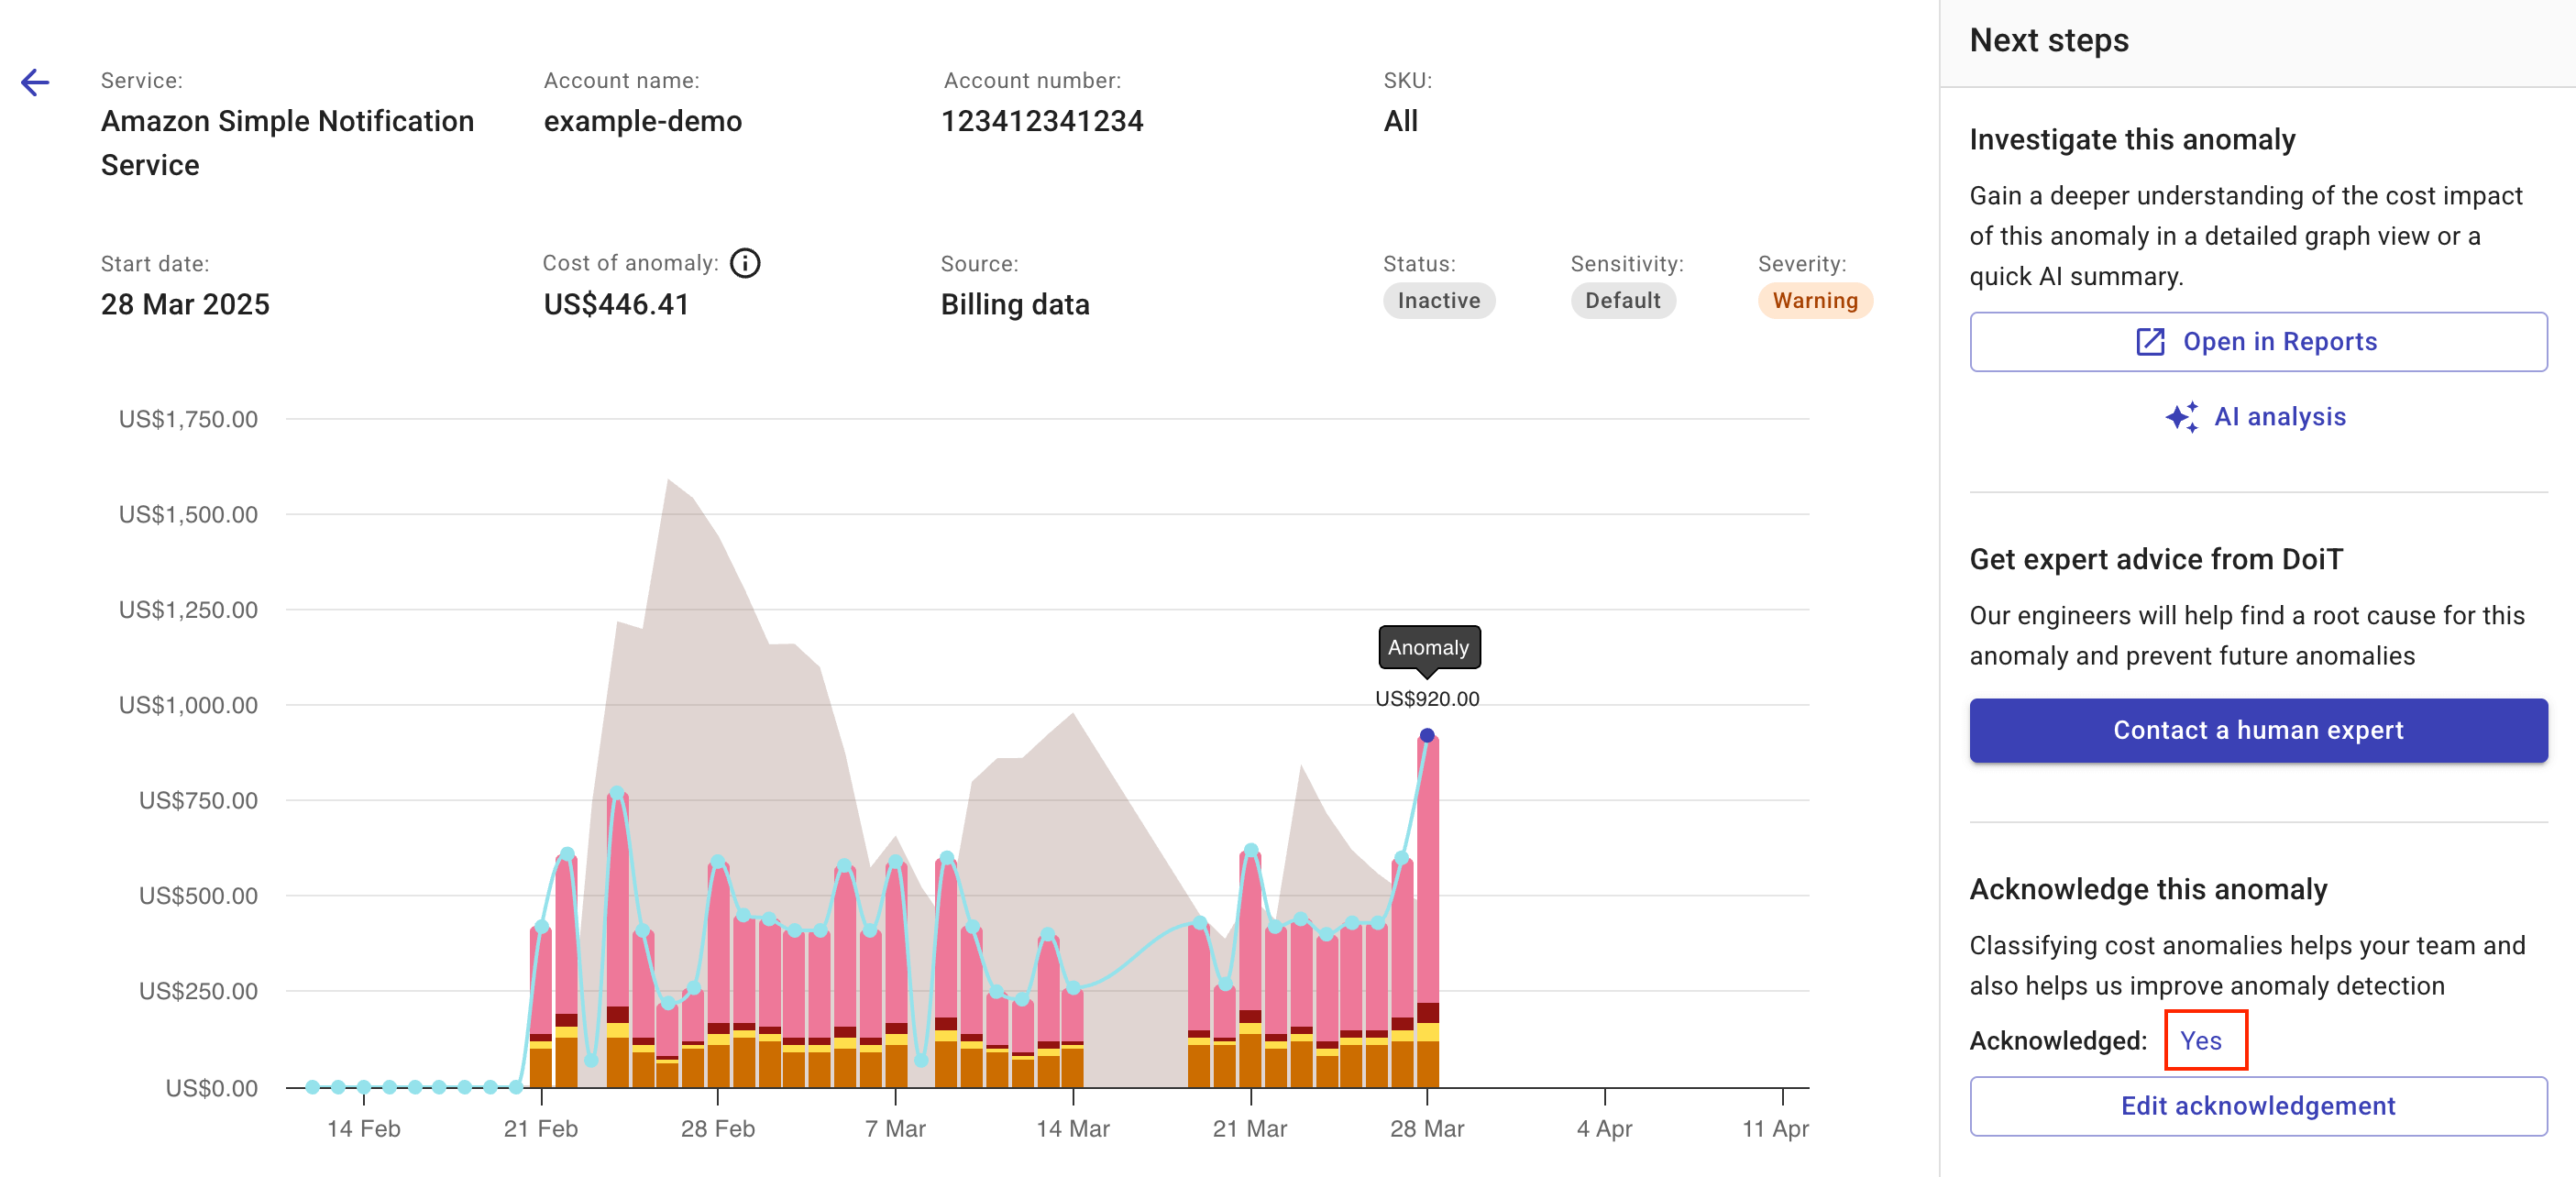Click the dark blue anomaly data point
The width and height of the screenshot is (2576, 1177).
click(1427, 736)
